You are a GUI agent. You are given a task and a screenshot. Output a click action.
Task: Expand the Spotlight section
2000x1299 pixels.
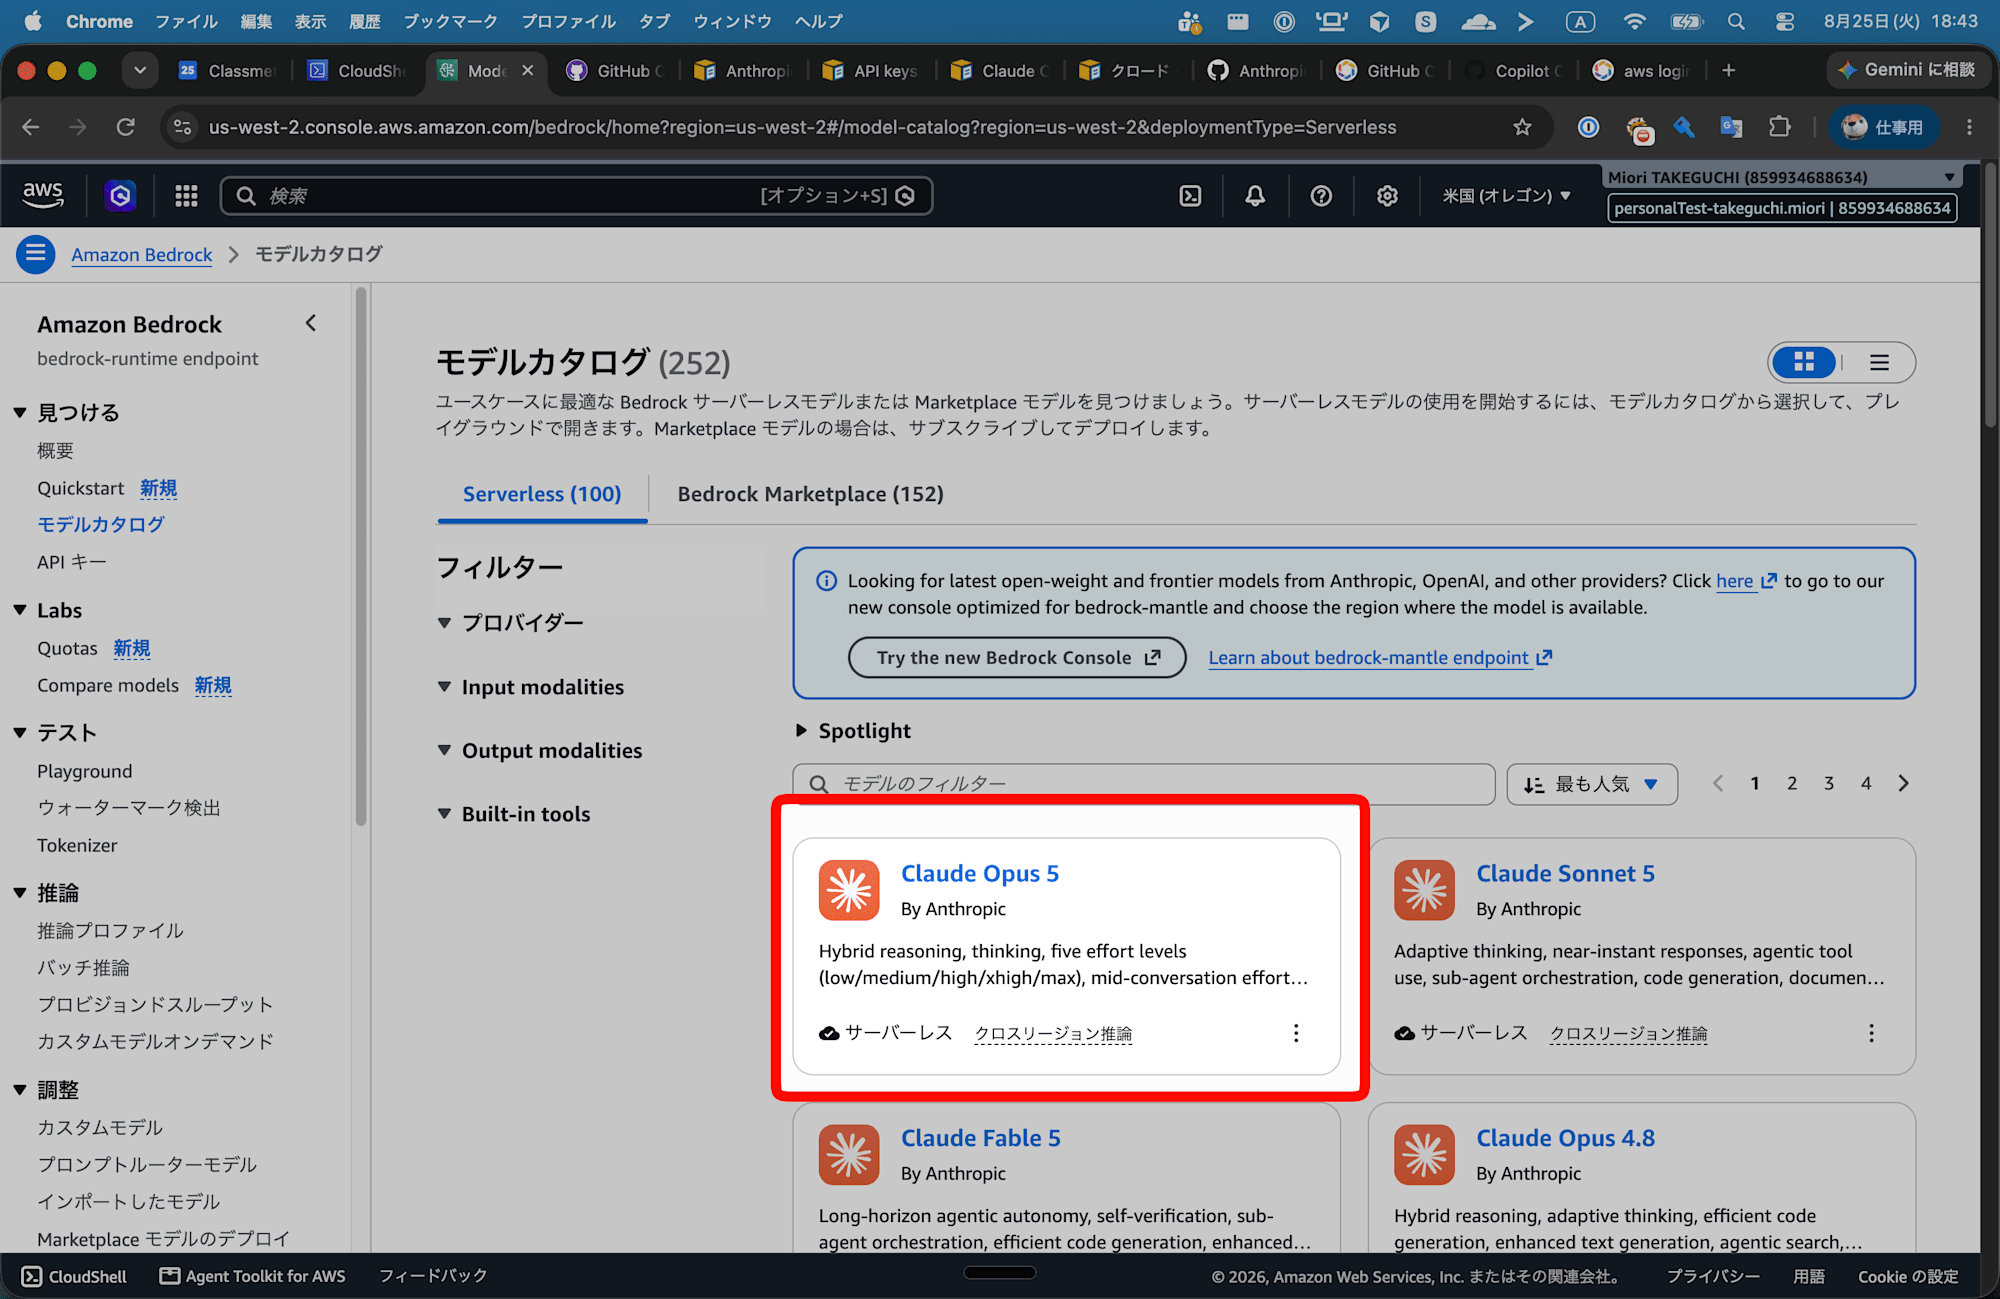click(x=853, y=731)
